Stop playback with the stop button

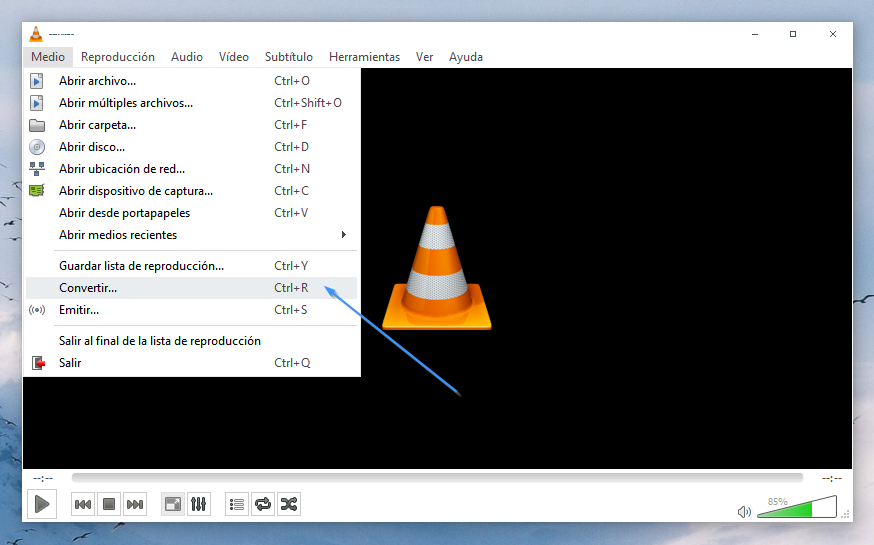pos(109,504)
